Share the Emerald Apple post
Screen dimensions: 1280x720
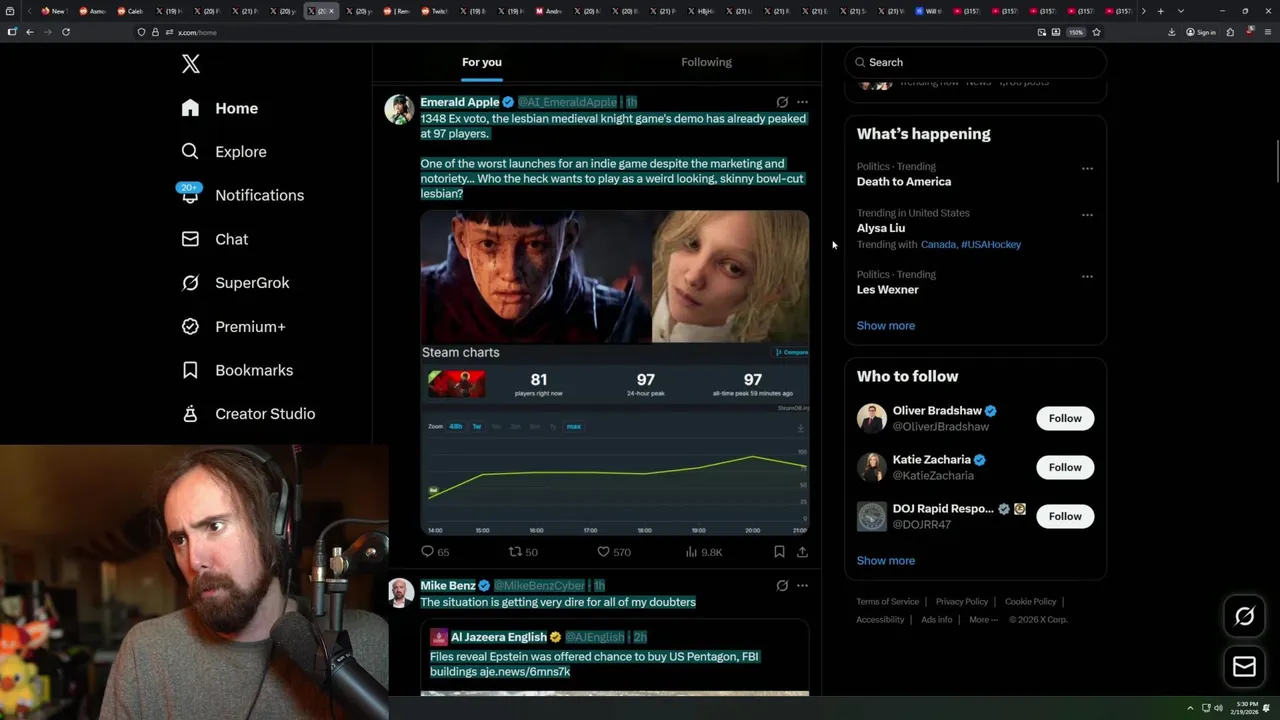pos(802,552)
